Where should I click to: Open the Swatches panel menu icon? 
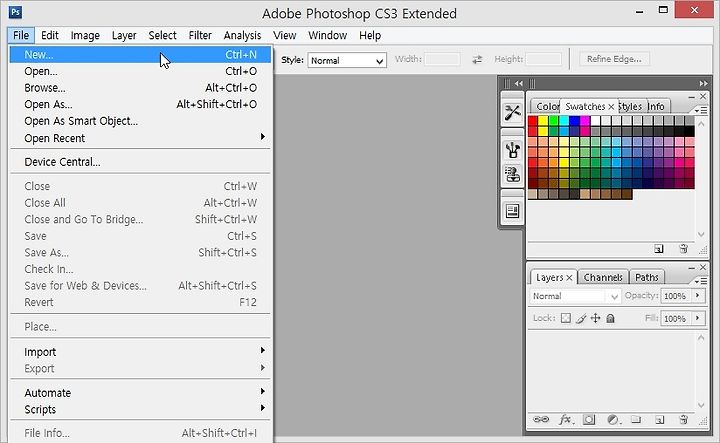coord(701,111)
